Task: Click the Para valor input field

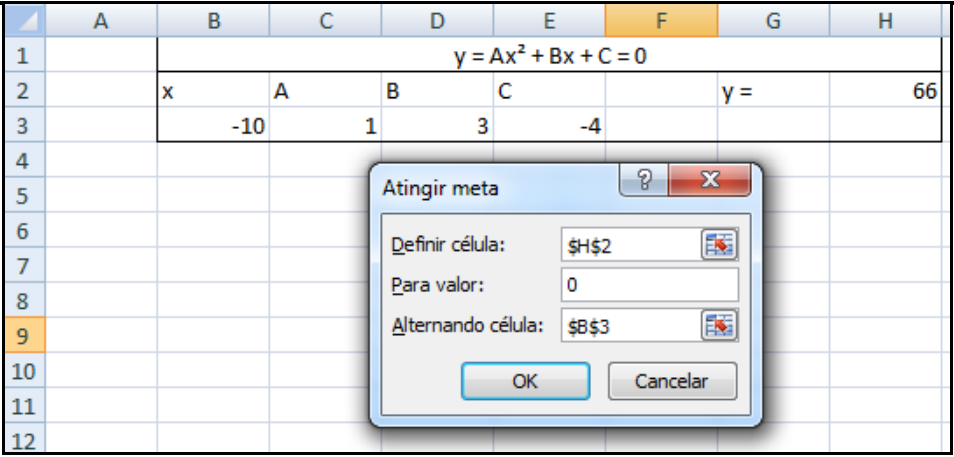Action: coord(650,284)
